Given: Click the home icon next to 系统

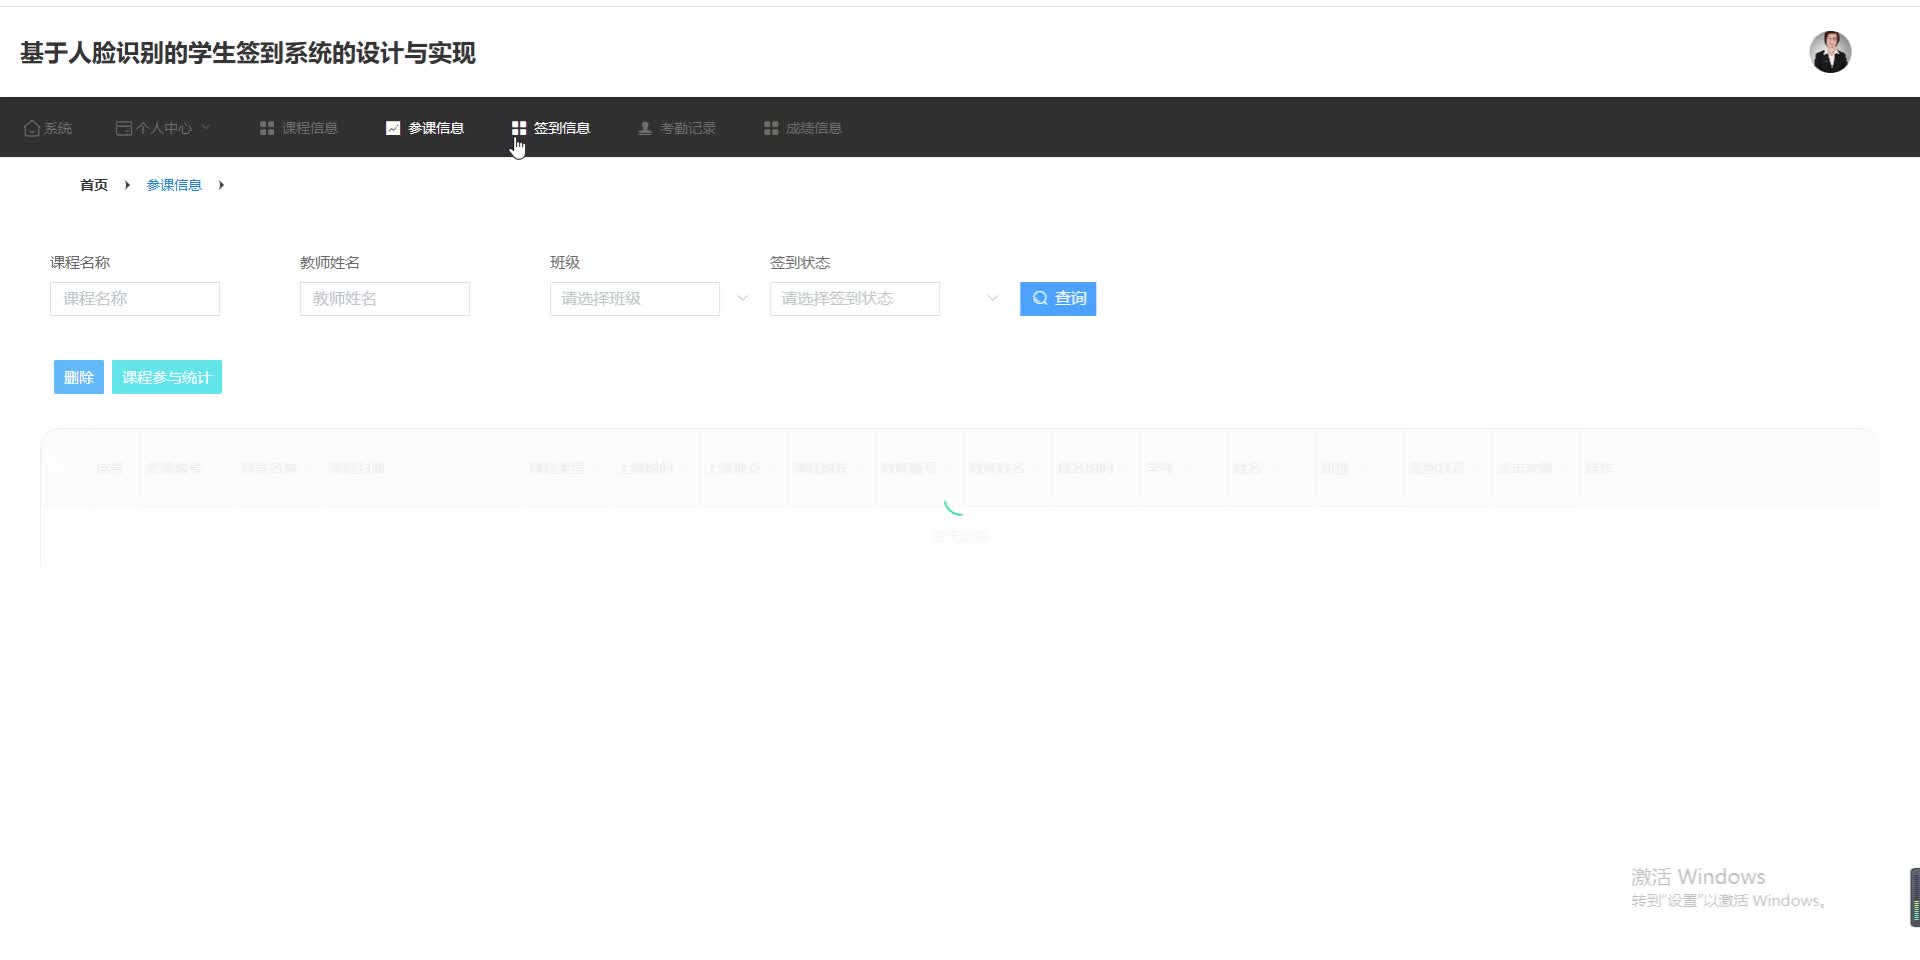Looking at the screenshot, I should tap(31, 128).
